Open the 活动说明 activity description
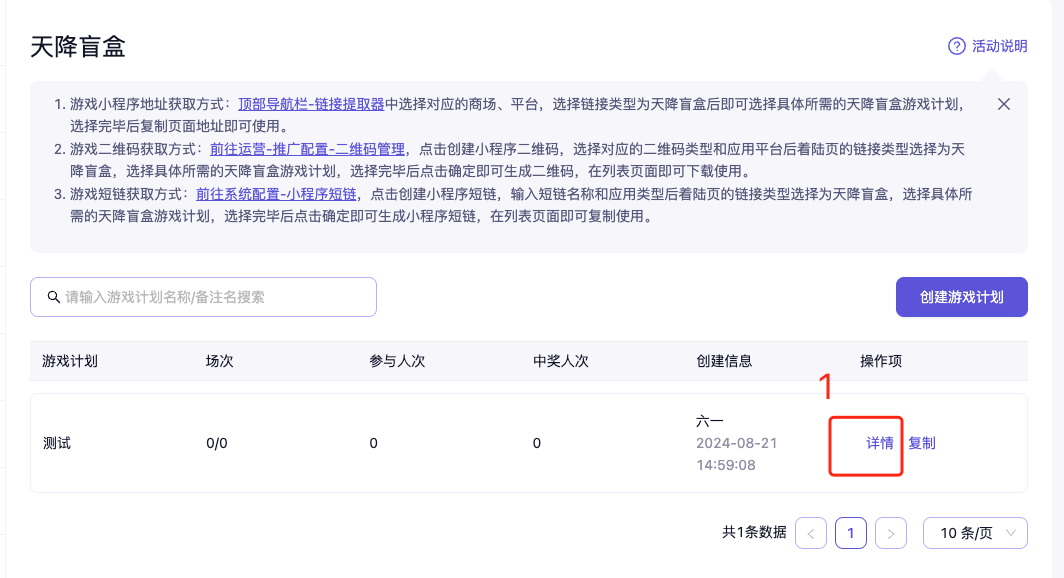 [x=999, y=46]
